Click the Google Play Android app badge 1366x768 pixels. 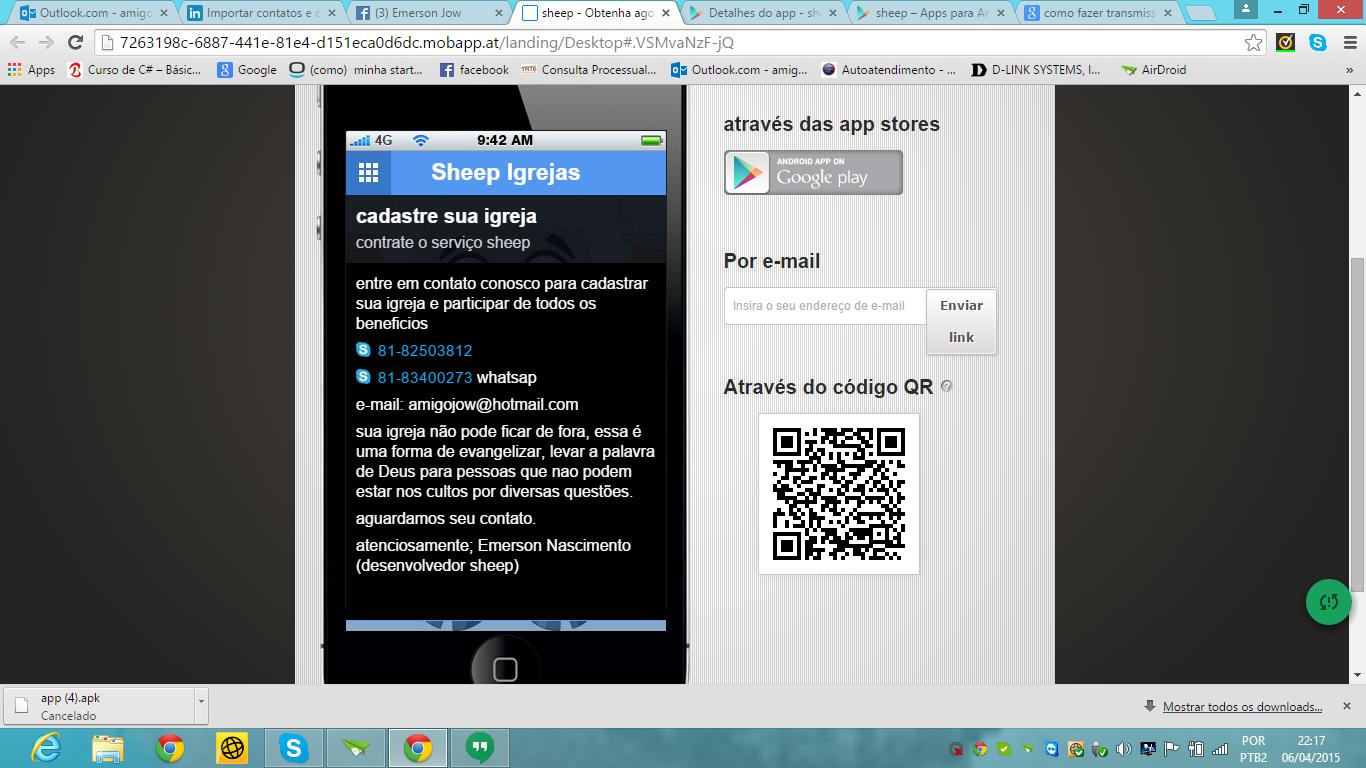(813, 173)
